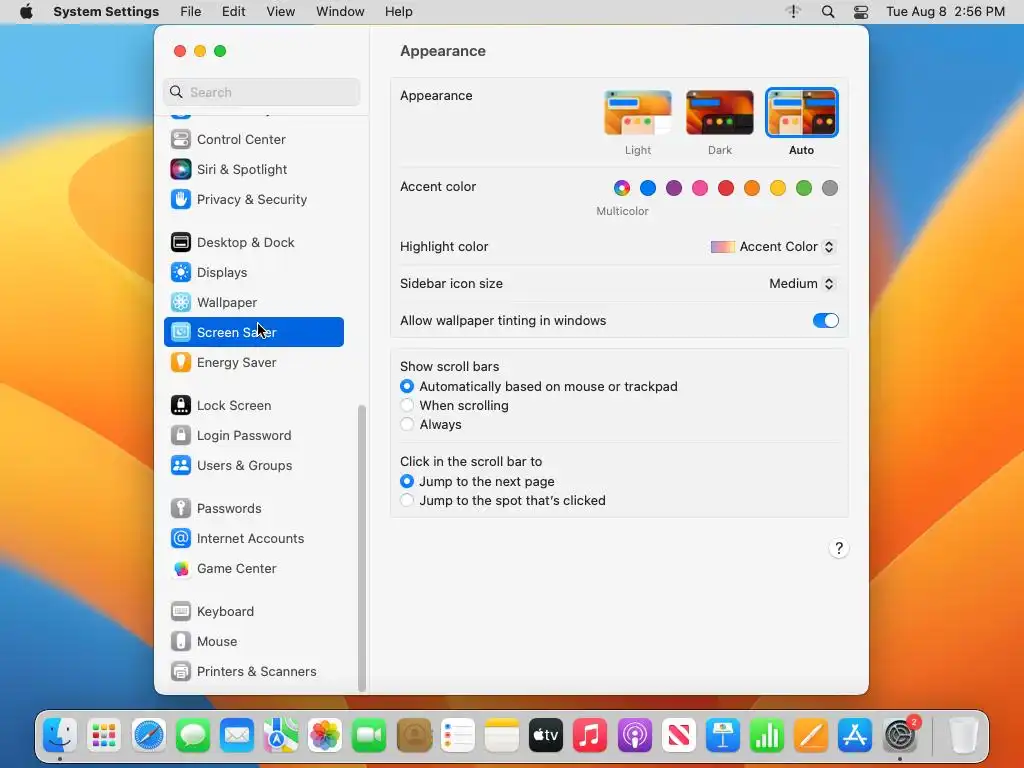Viewport: 1024px width, 768px height.
Task: Open Internet Accounts settings
Action: point(253,539)
